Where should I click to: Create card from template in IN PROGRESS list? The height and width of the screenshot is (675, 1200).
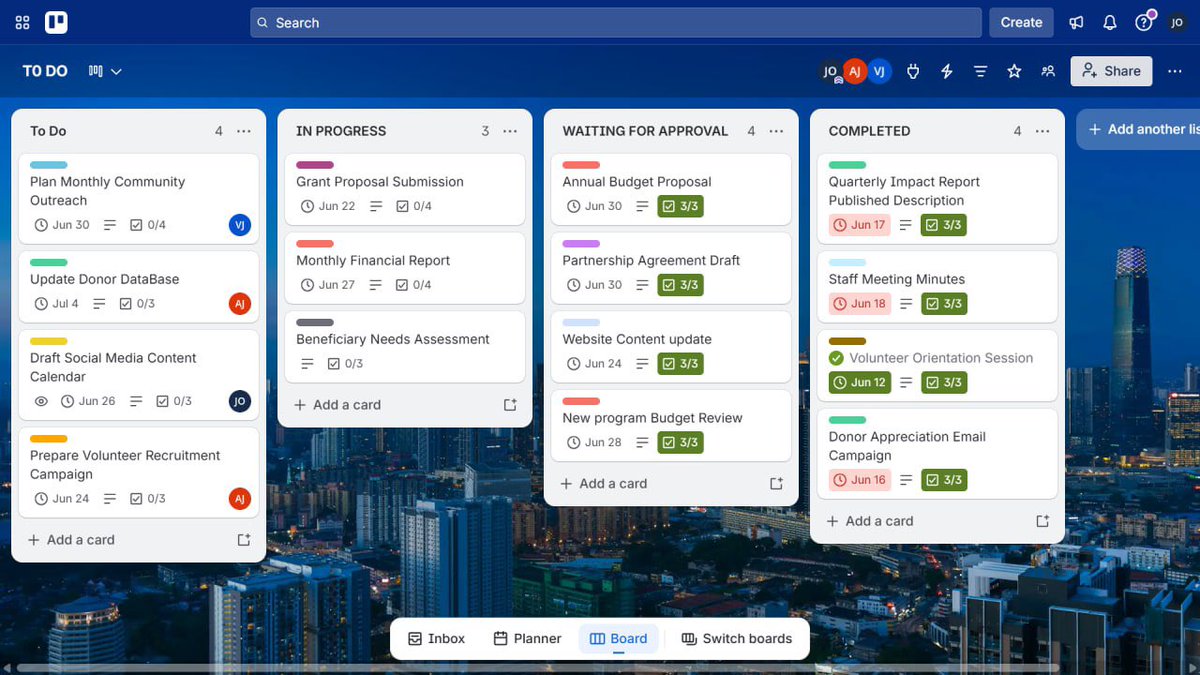510,405
